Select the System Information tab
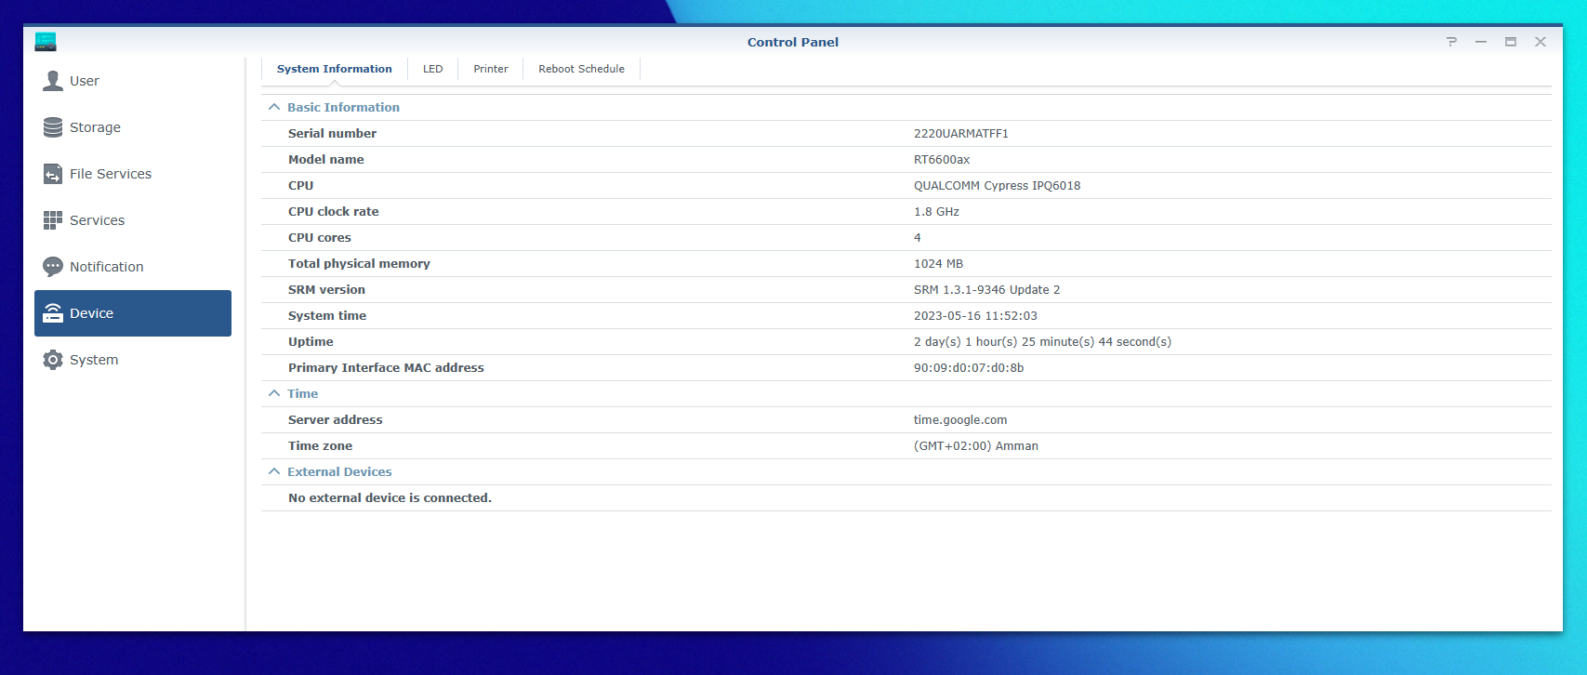Viewport: 1587px width, 675px height. [334, 69]
